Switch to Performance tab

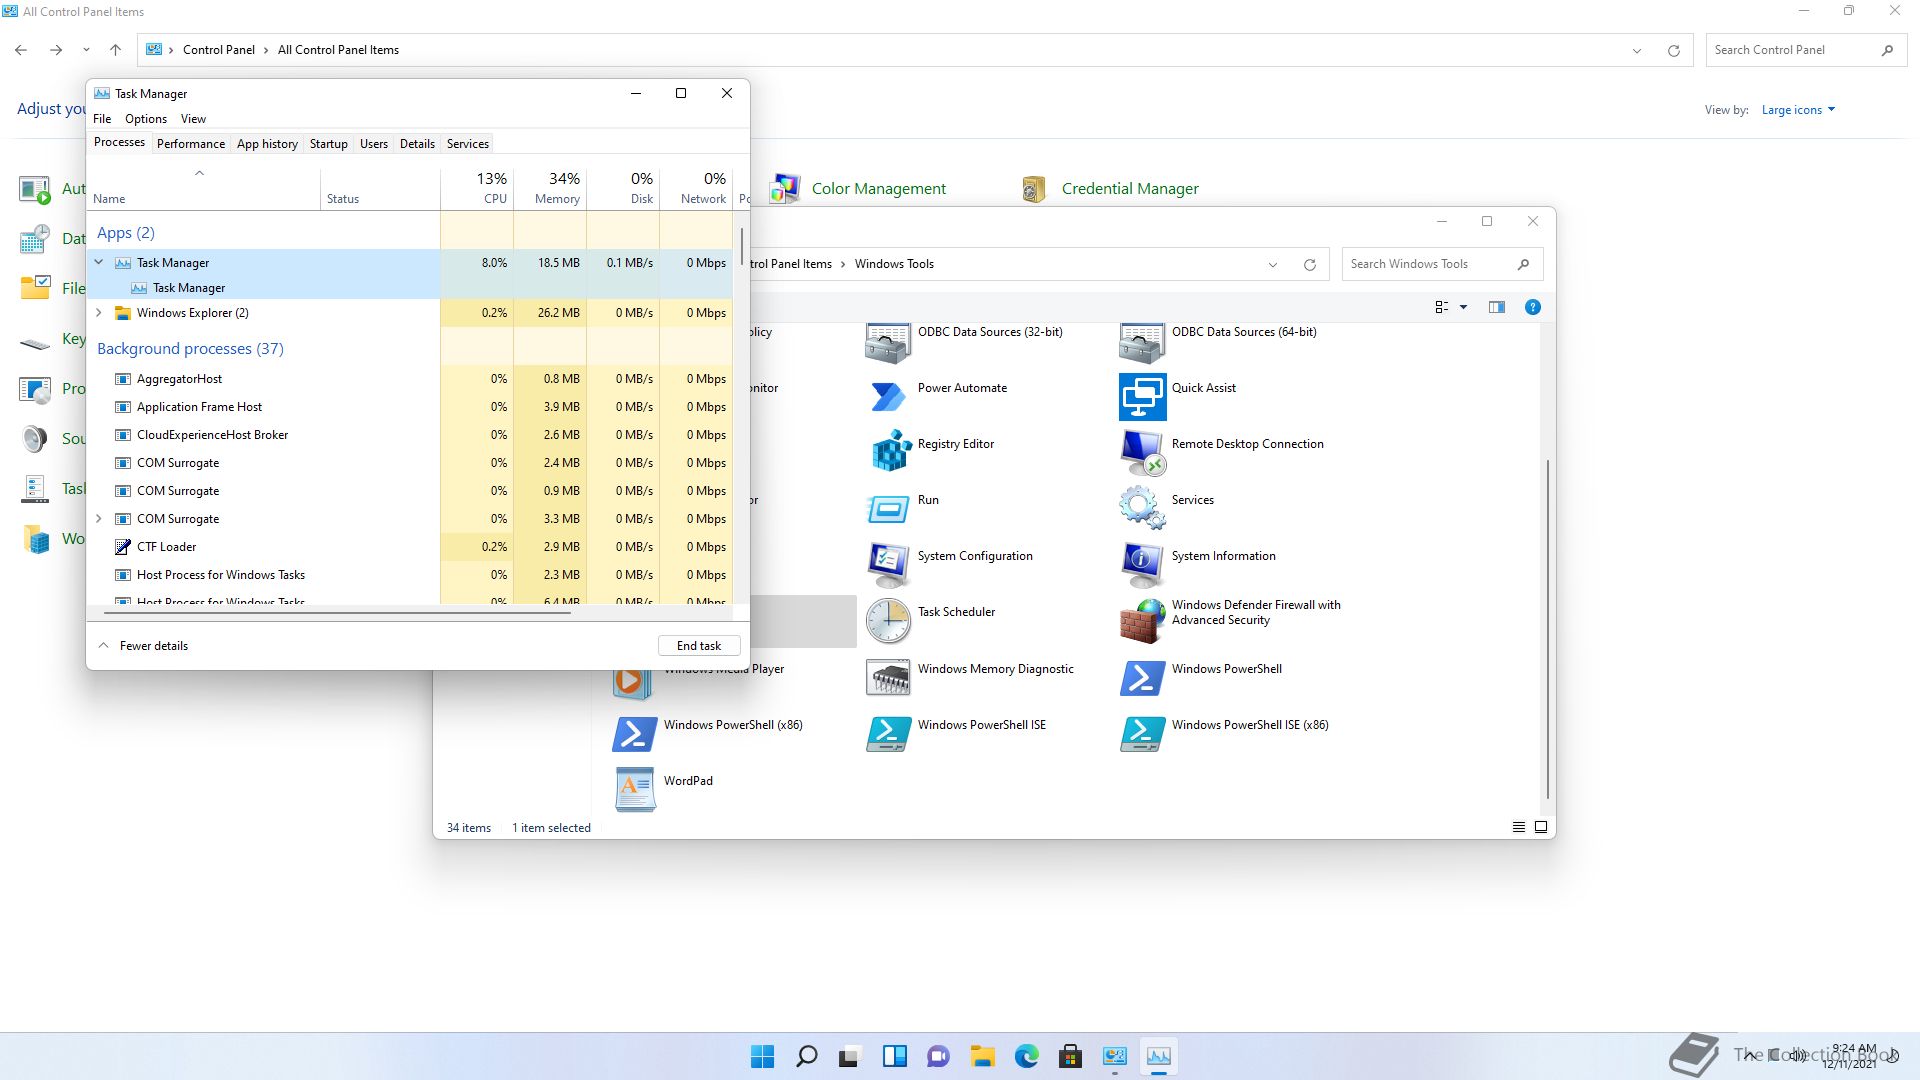tap(191, 143)
